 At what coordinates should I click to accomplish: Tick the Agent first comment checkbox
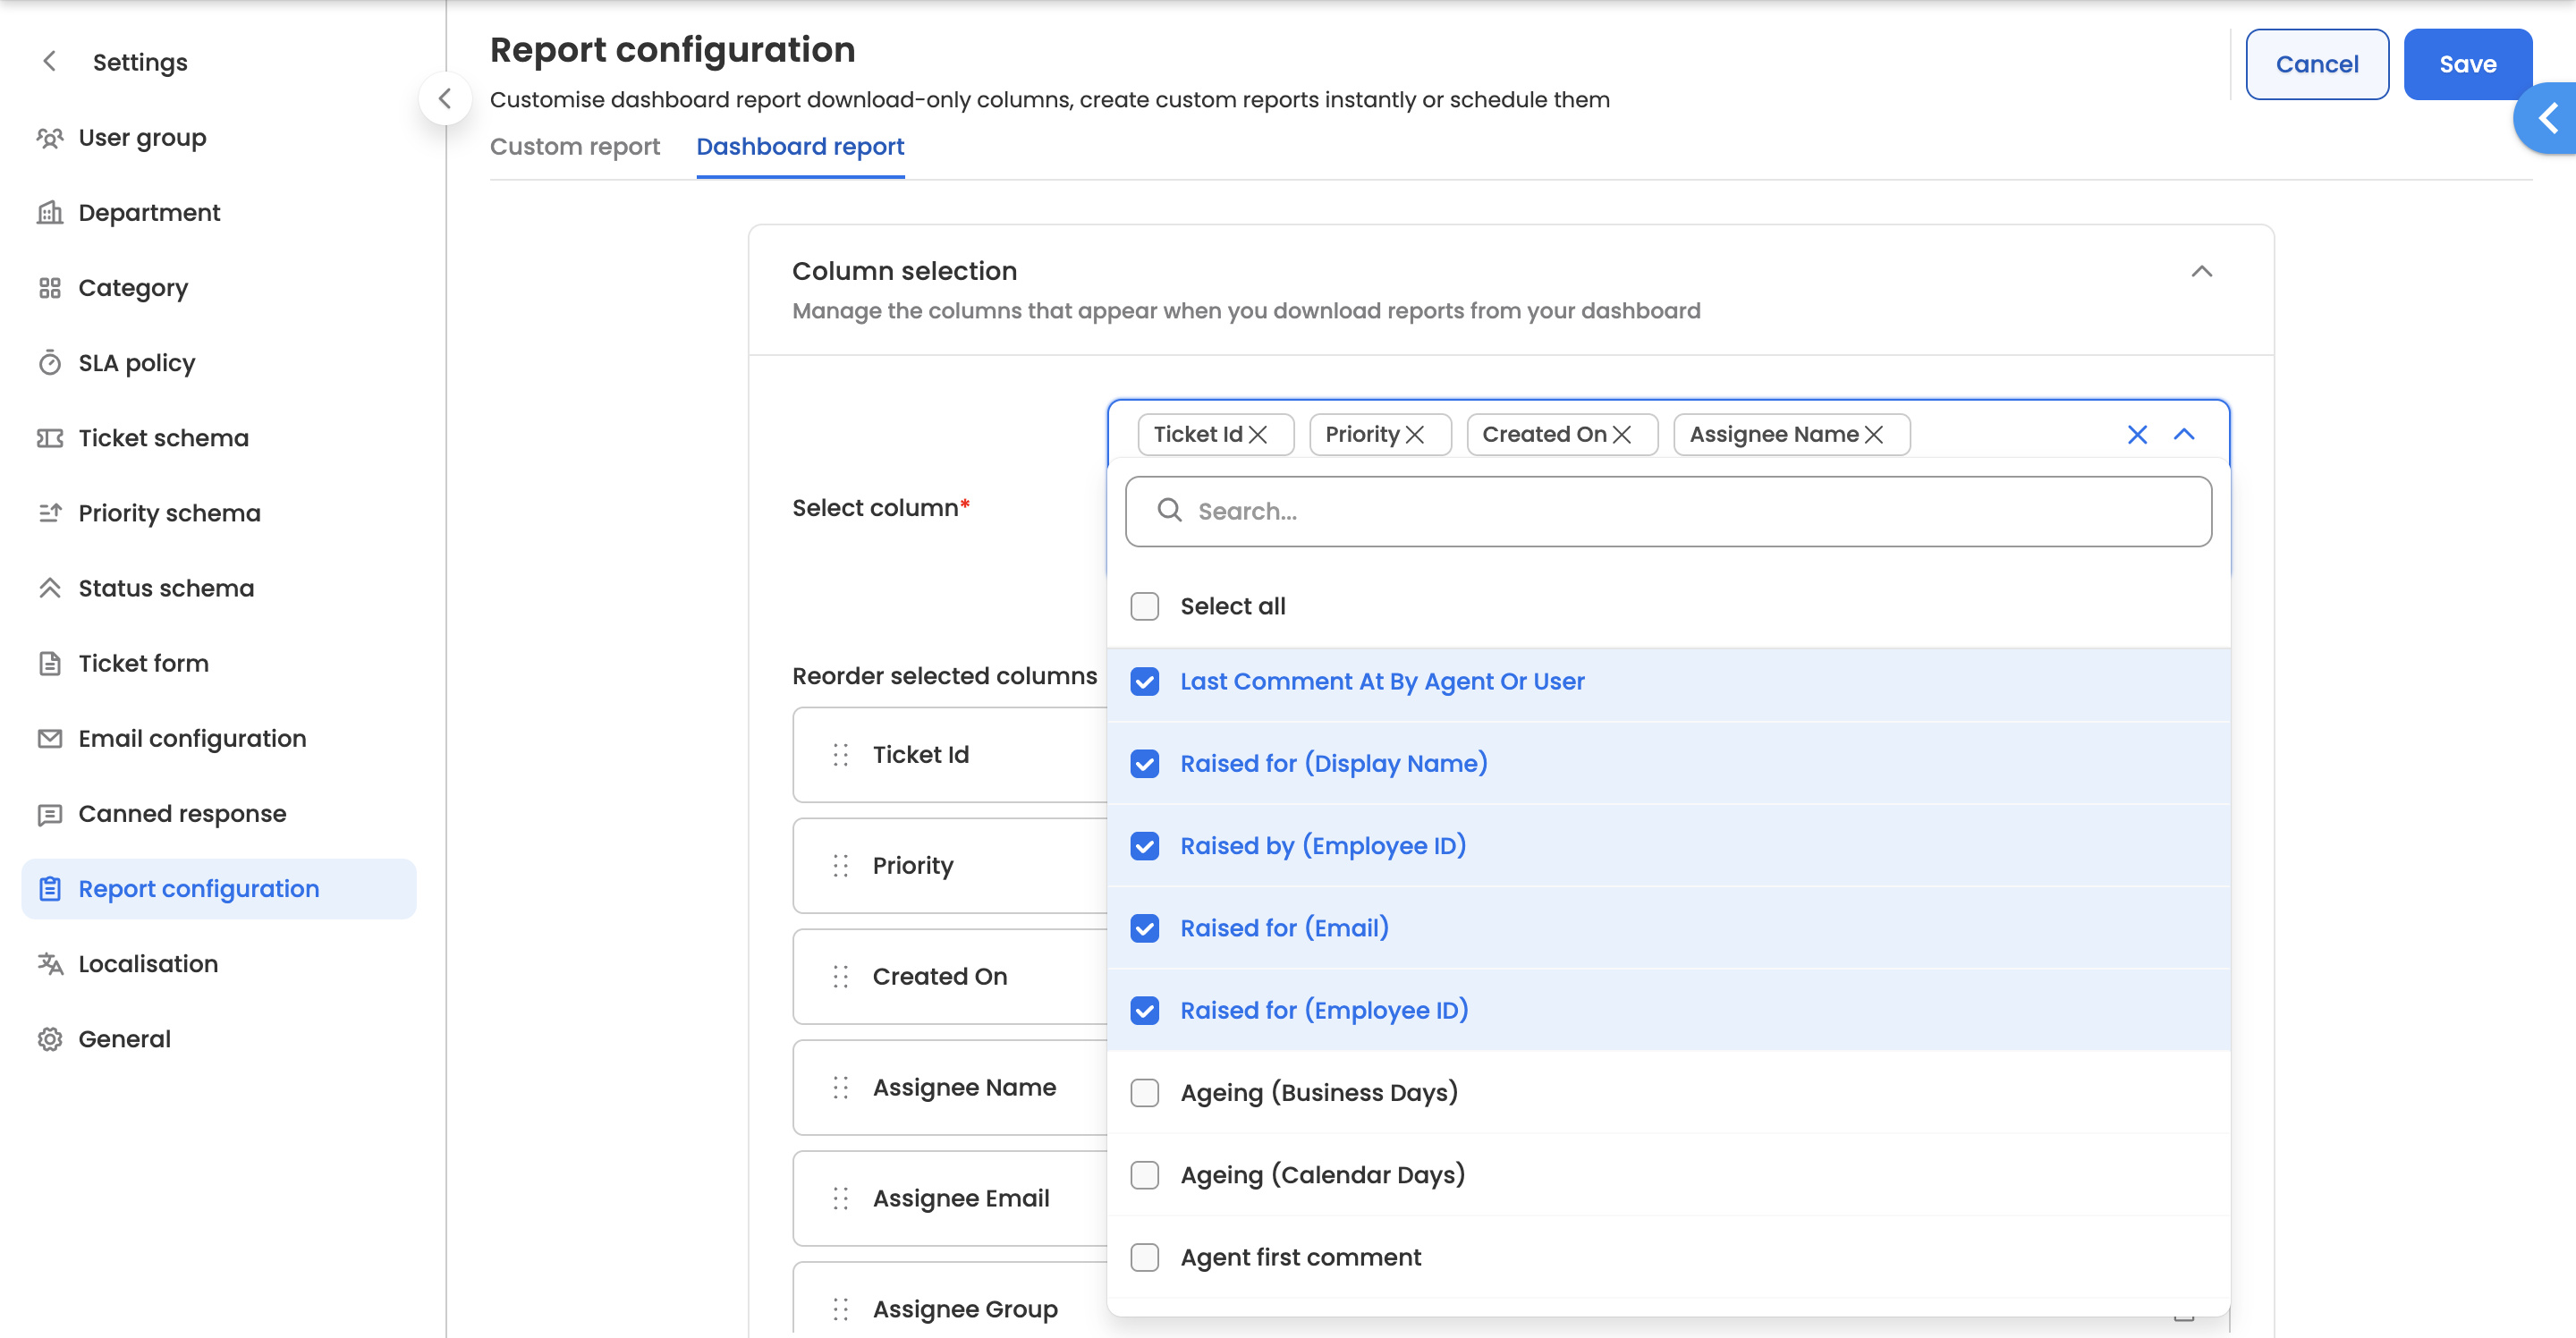(1144, 1257)
